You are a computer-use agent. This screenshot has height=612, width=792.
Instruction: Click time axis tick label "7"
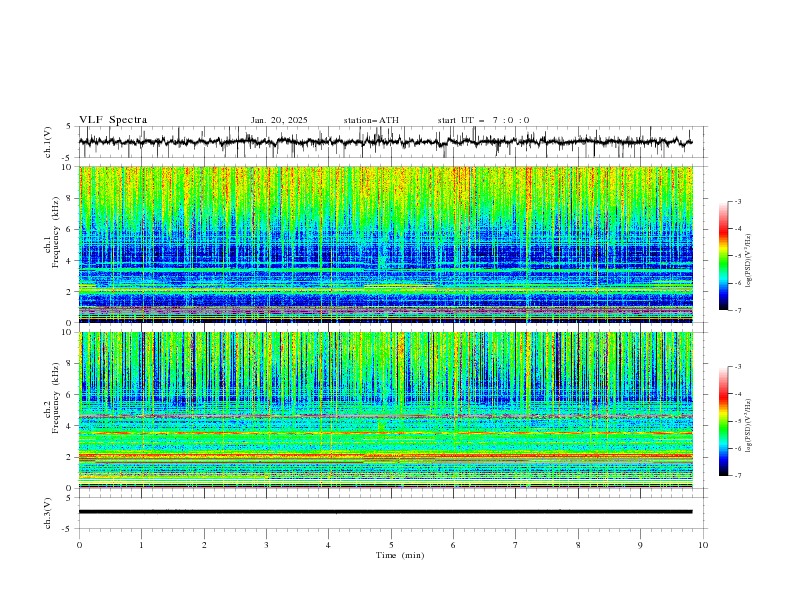pos(515,545)
